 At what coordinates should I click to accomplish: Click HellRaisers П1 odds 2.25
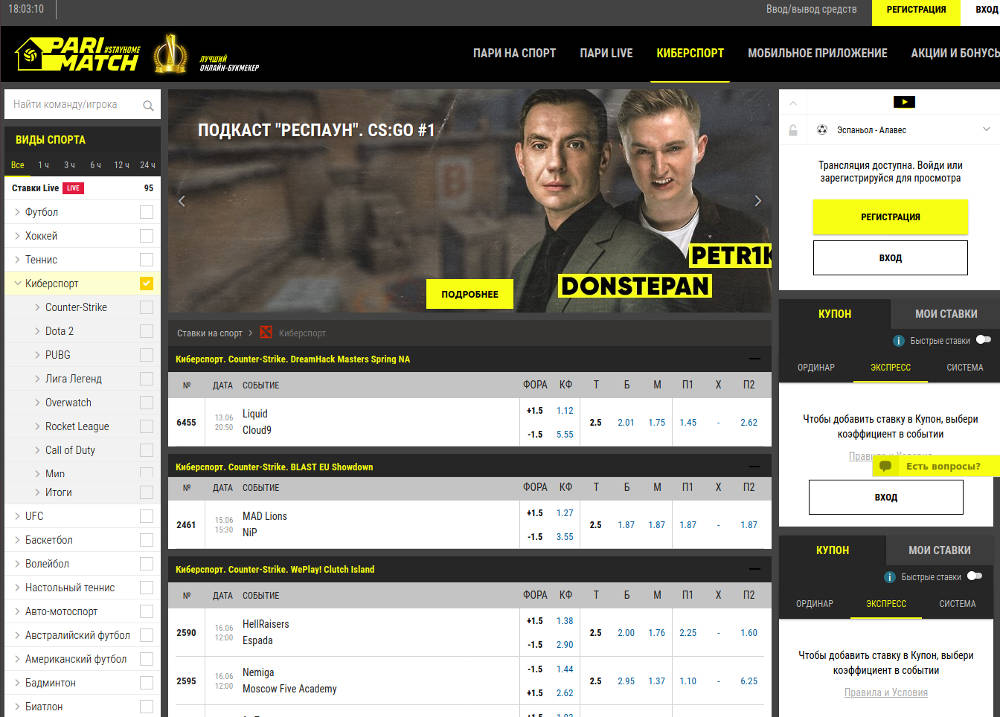click(x=688, y=633)
